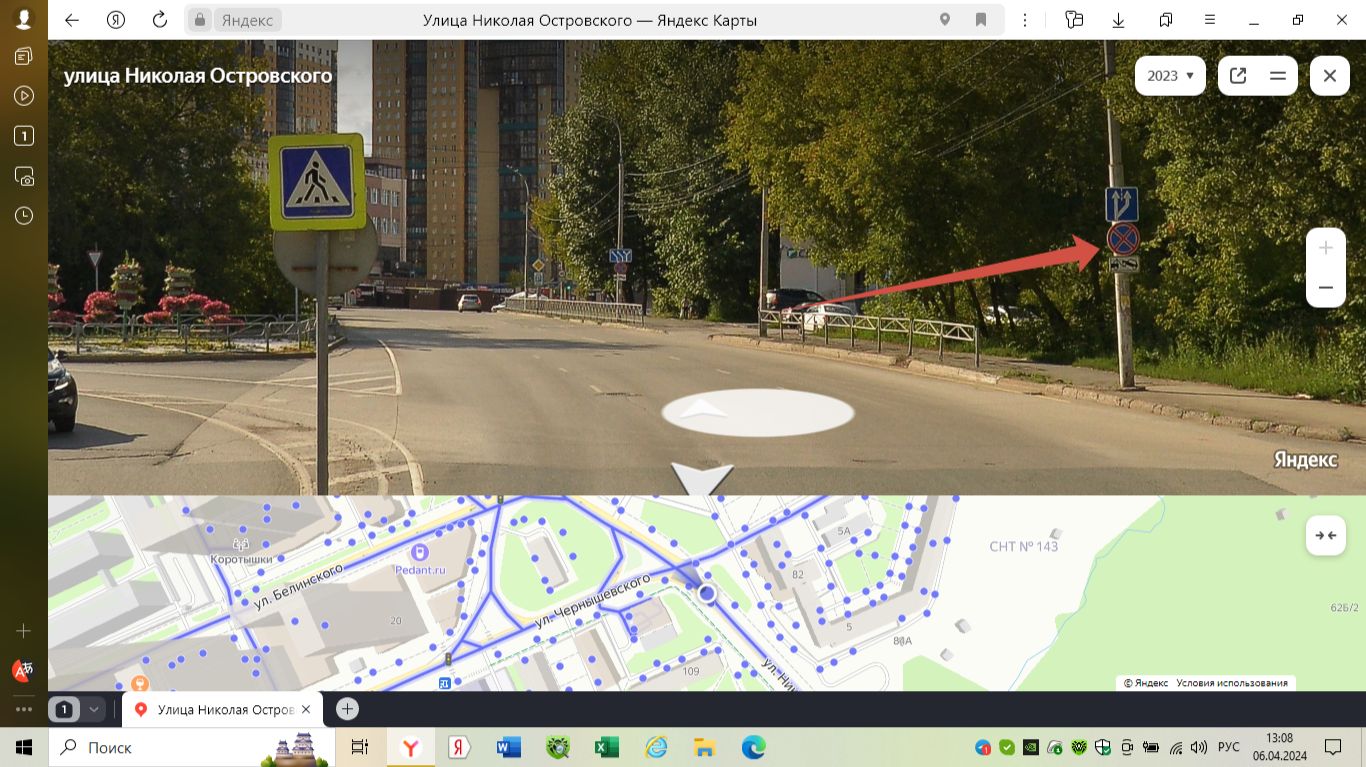Bookmark this page with the bookmark icon

coord(981,20)
